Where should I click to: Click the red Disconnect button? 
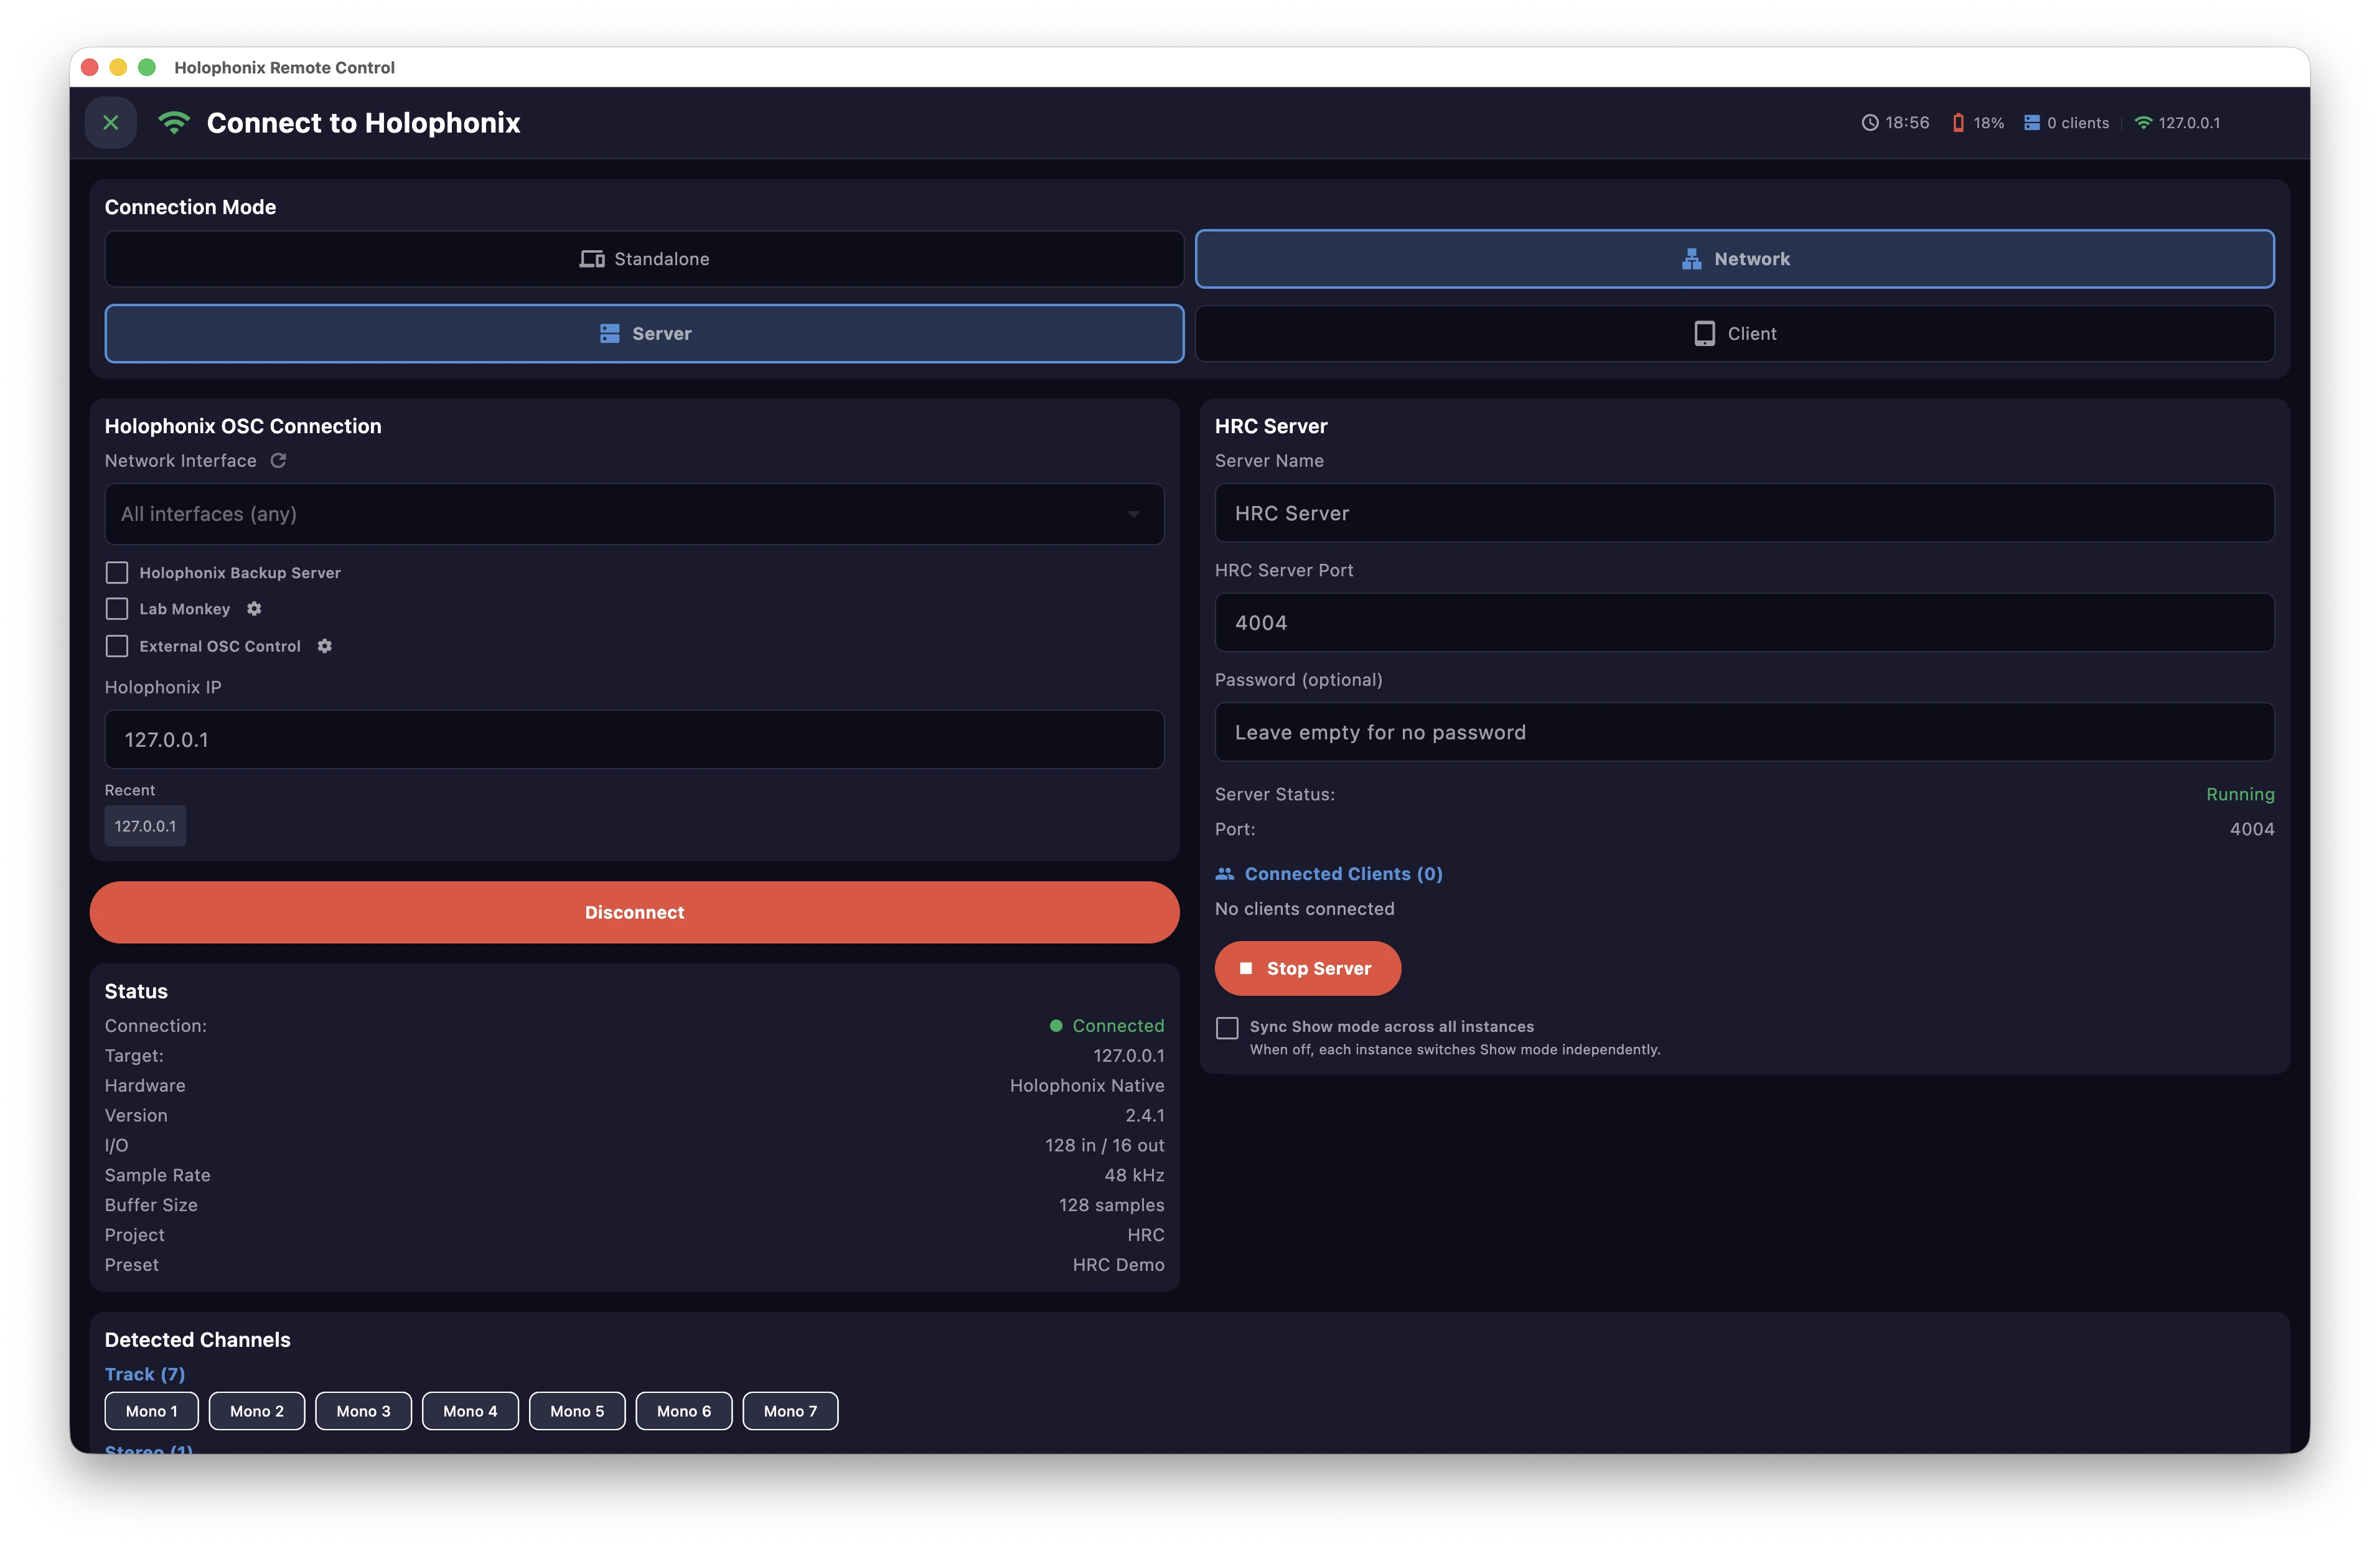(x=634, y=912)
